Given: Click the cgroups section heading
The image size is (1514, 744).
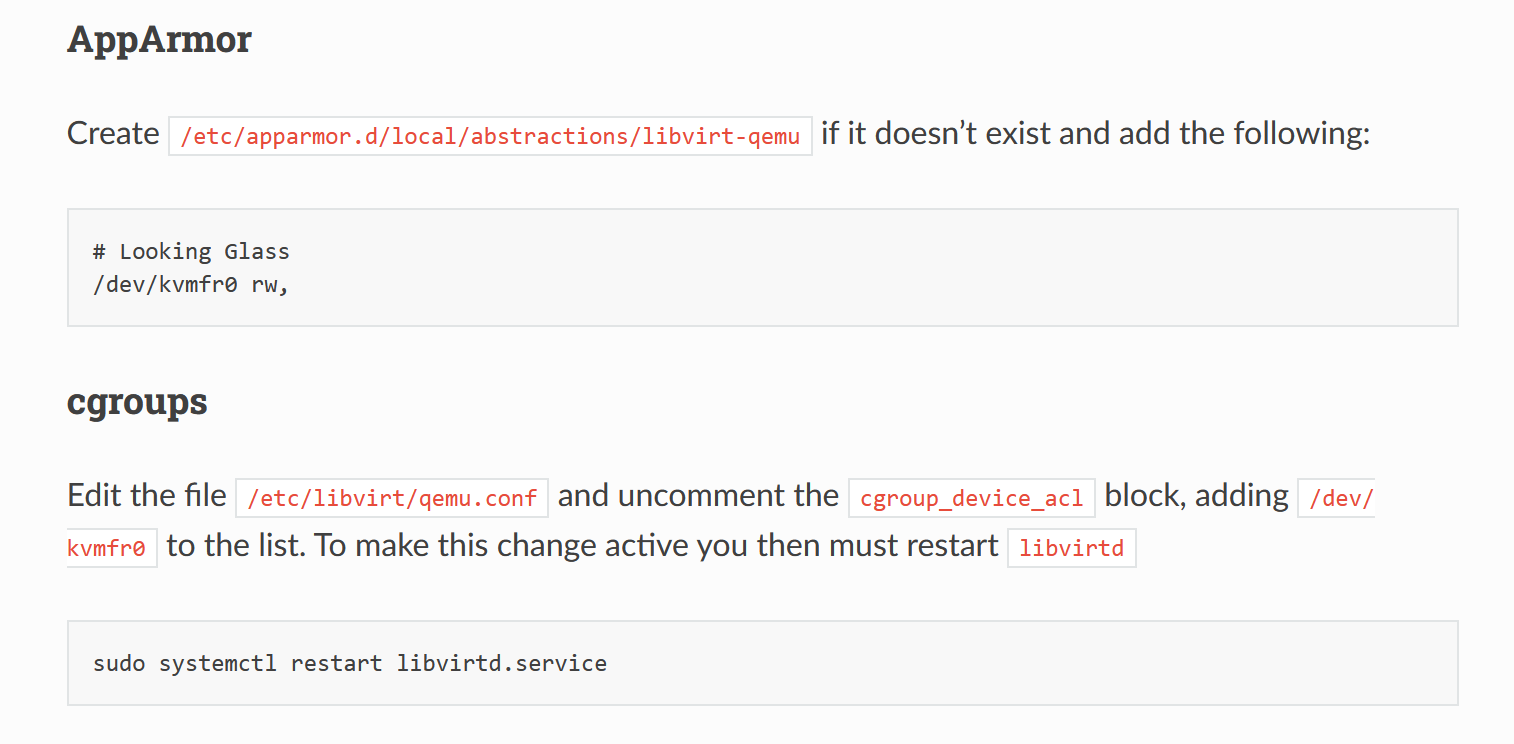Looking at the screenshot, I should click(x=137, y=402).
